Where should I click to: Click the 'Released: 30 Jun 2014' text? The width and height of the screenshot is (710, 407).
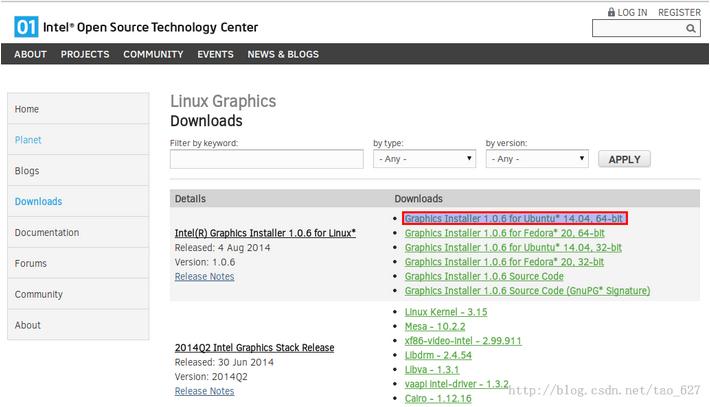224,362
